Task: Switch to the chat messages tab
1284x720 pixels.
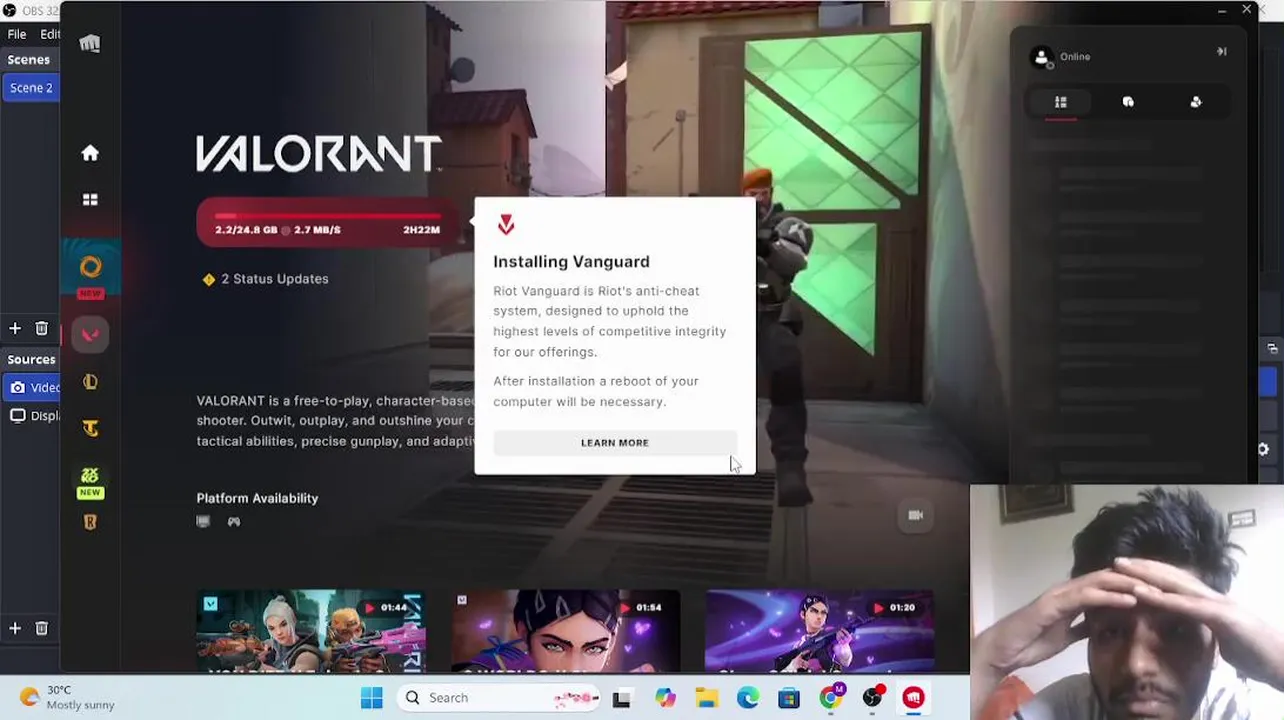Action: click(1128, 102)
